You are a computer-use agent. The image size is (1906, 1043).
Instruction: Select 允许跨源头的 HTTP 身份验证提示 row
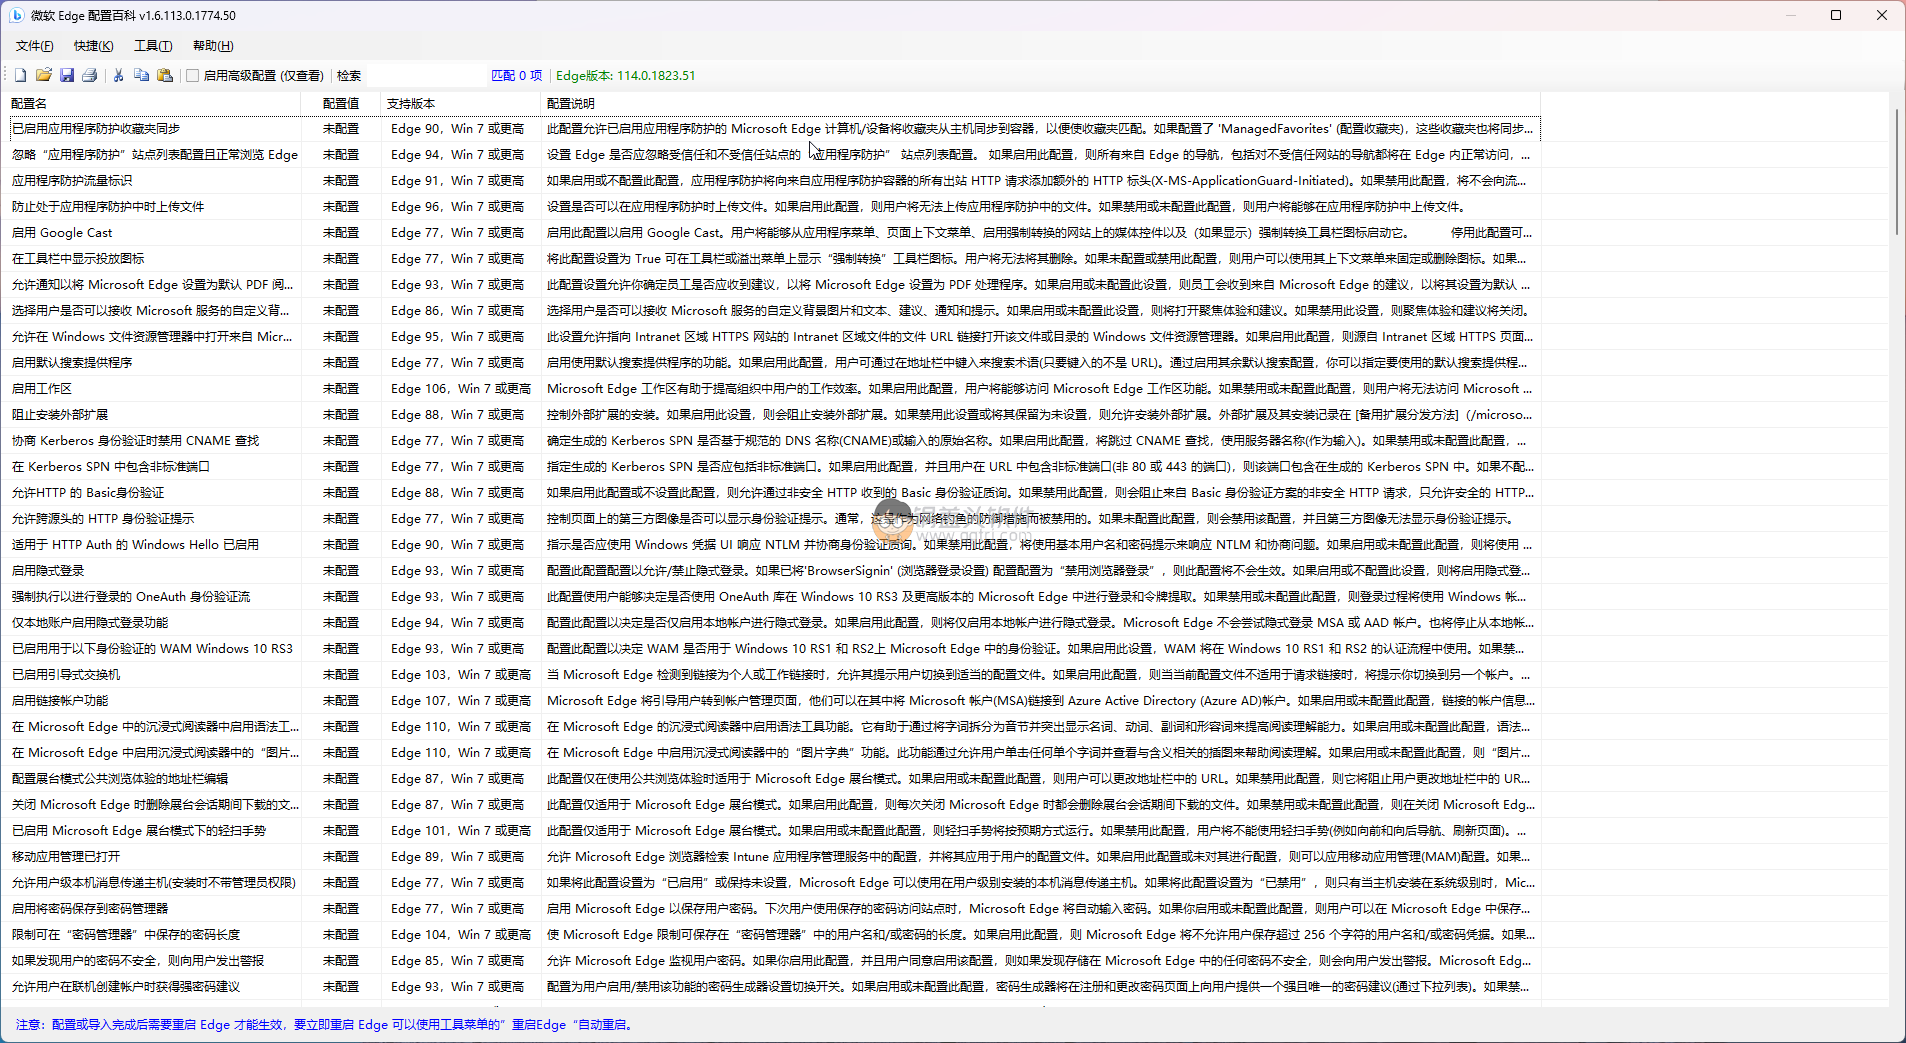pyautogui.click(x=775, y=519)
